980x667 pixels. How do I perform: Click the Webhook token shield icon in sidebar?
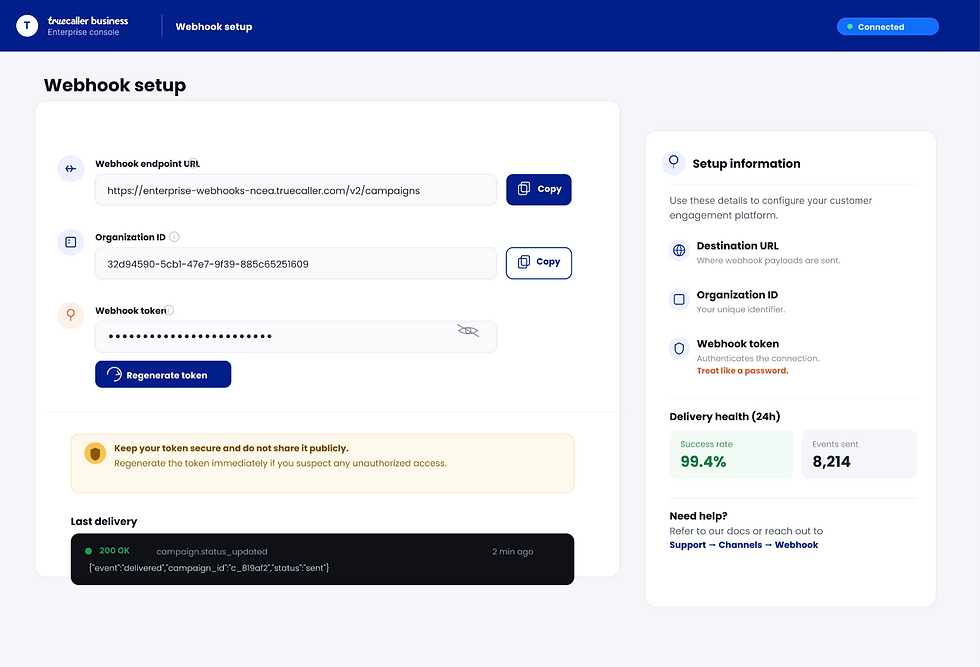coord(679,348)
